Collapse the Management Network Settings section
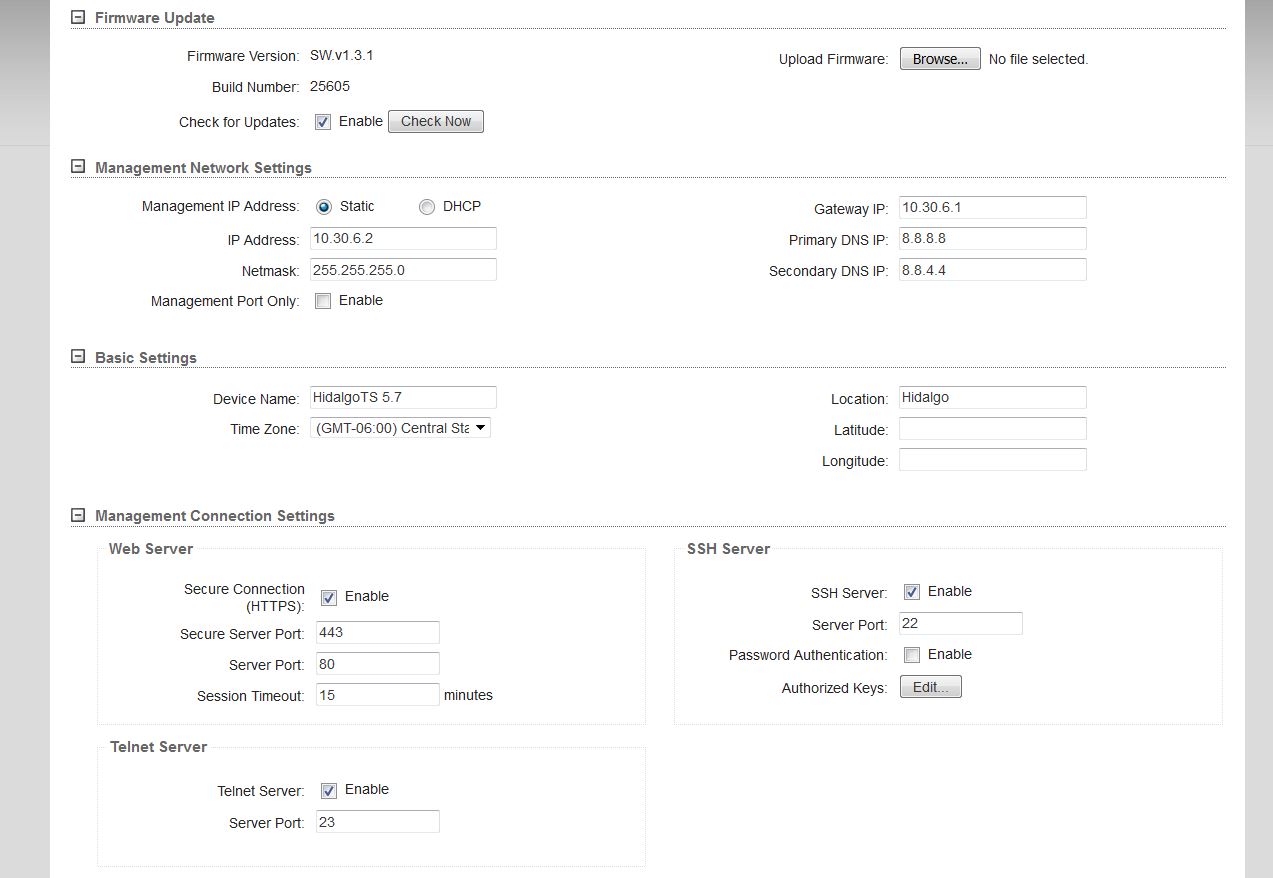This screenshot has height=878, width=1273. click(x=78, y=167)
